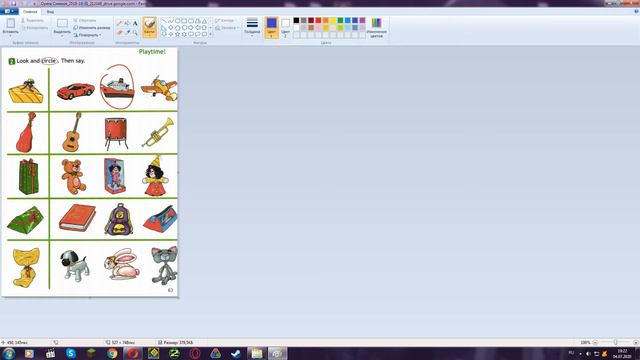The width and height of the screenshot is (640, 360).
Task: Click the zoom out minus button
Action: tap(595, 342)
